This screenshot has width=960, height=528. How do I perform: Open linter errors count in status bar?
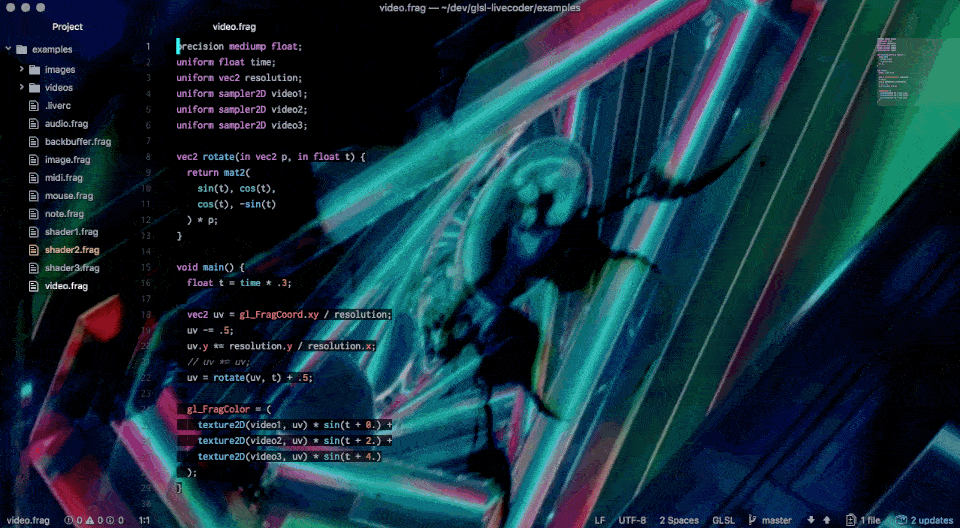click(x=73, y=520)
